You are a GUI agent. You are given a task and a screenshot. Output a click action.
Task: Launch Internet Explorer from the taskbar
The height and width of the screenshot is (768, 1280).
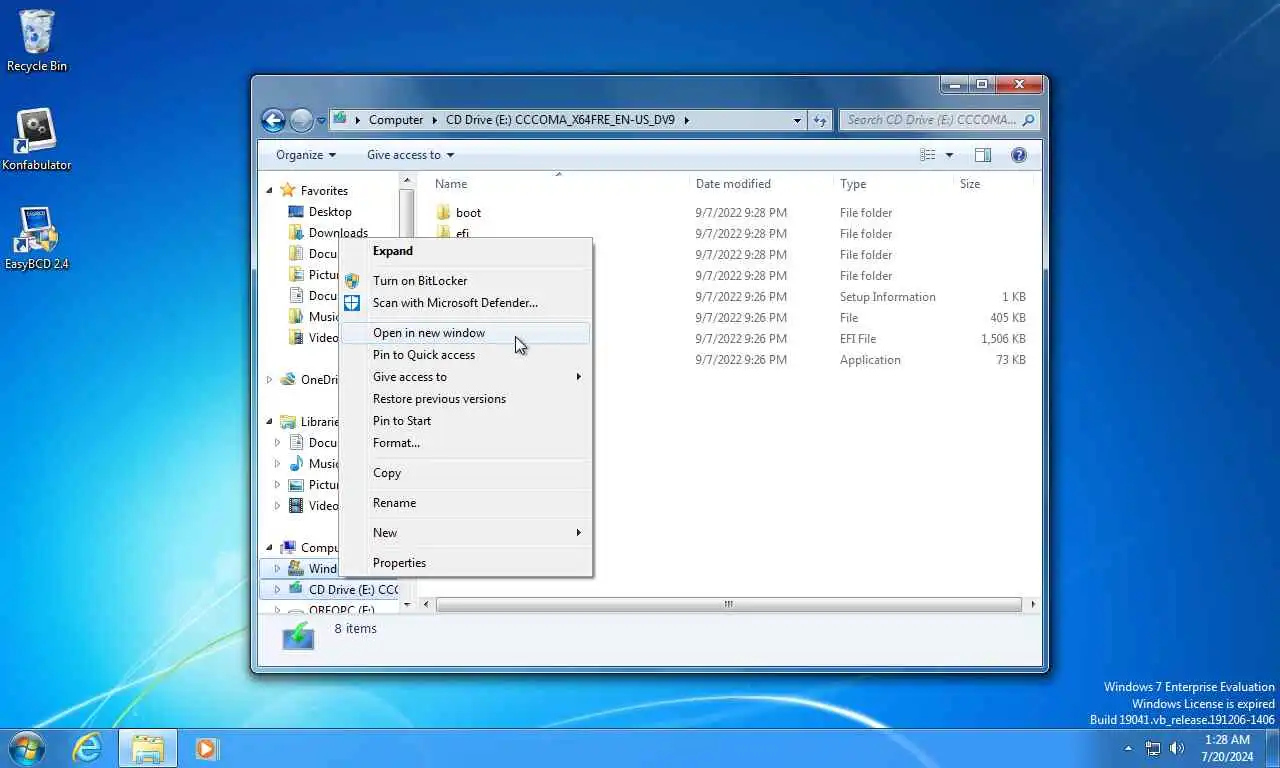point(87,748)
